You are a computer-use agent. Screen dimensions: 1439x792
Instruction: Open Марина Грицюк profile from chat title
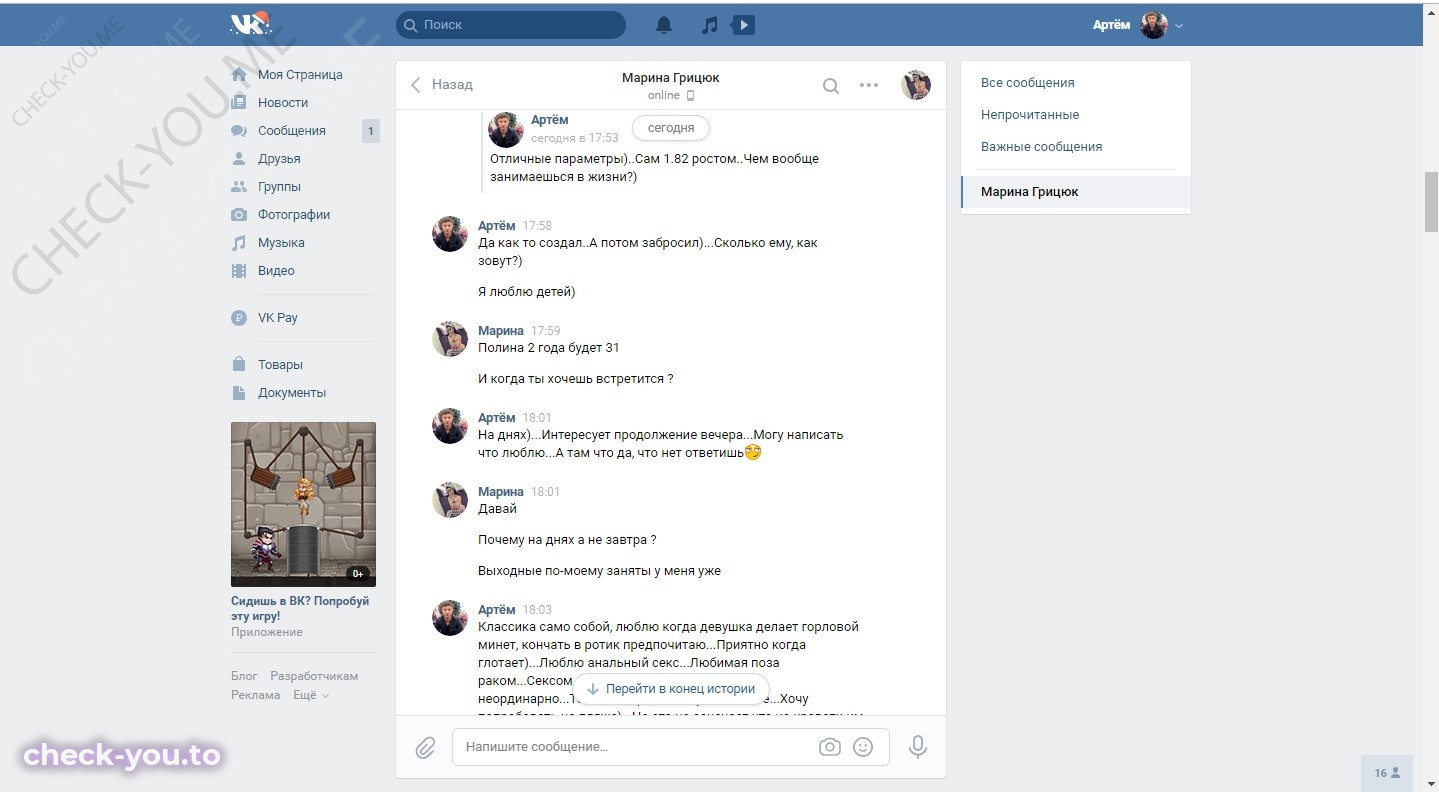point(670,78)
